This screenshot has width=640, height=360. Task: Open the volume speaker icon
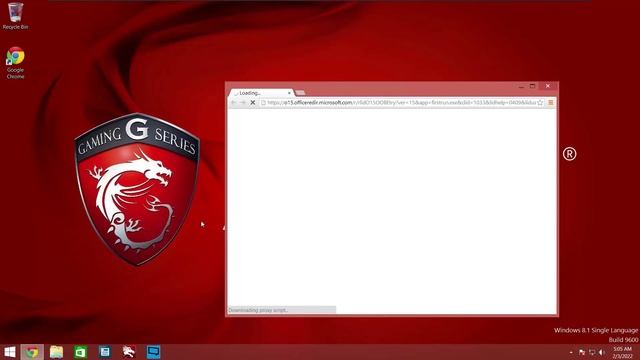click(601, 352)
